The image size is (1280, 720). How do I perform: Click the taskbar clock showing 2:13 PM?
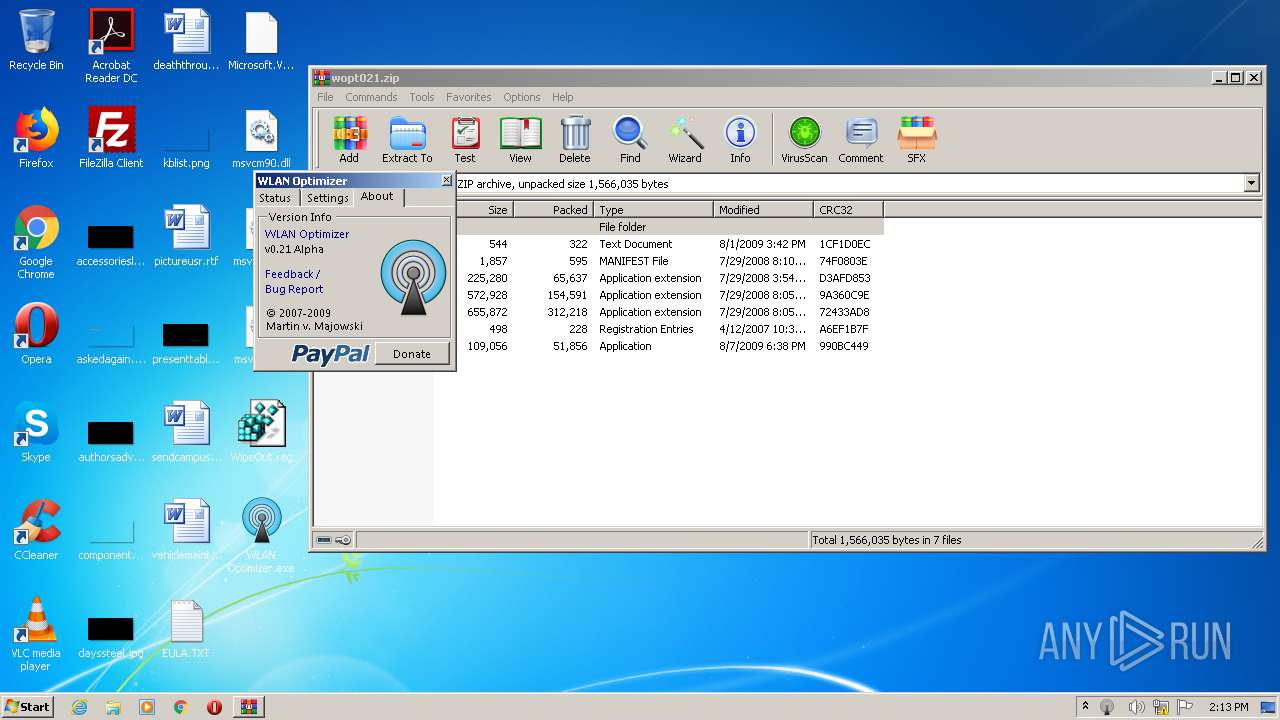point(1228,707)
